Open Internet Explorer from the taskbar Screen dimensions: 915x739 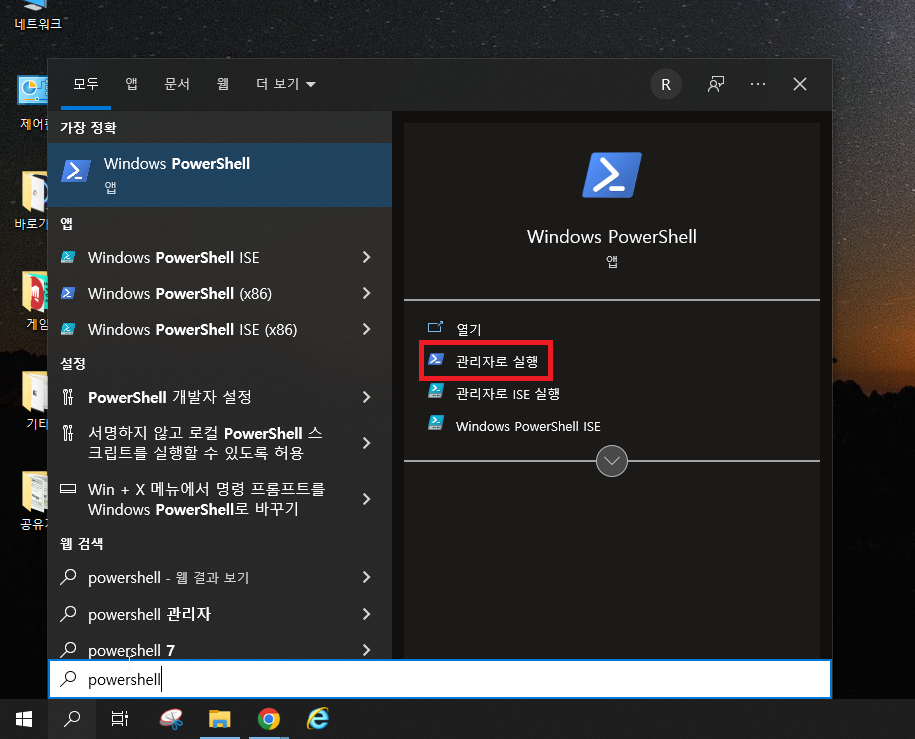[318, 719]
